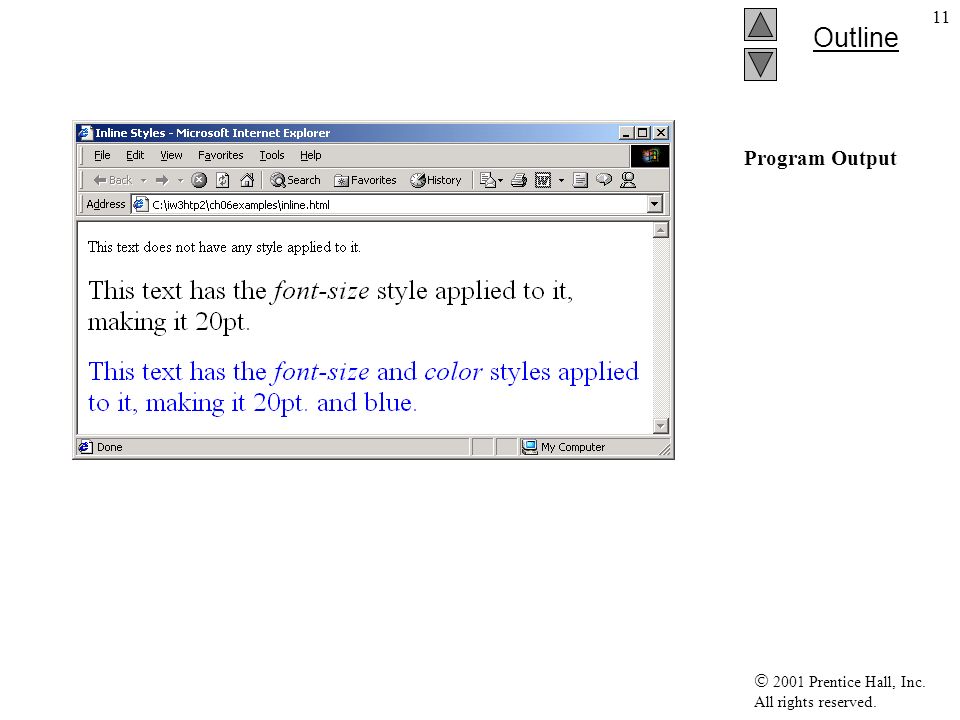This screenshot has height=720, width=960.
Task: Click the "My Computer" status text
Action: (573, 447)
